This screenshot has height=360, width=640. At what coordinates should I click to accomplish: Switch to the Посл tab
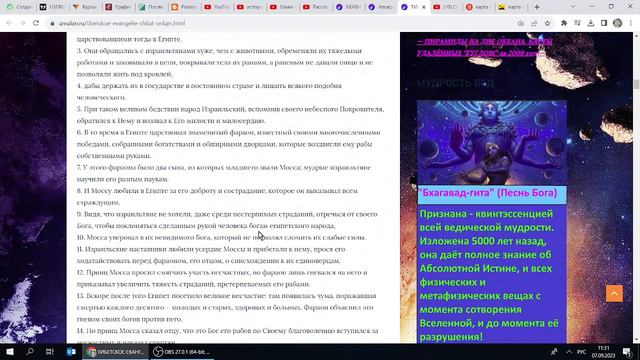click(x=150, y=7)
